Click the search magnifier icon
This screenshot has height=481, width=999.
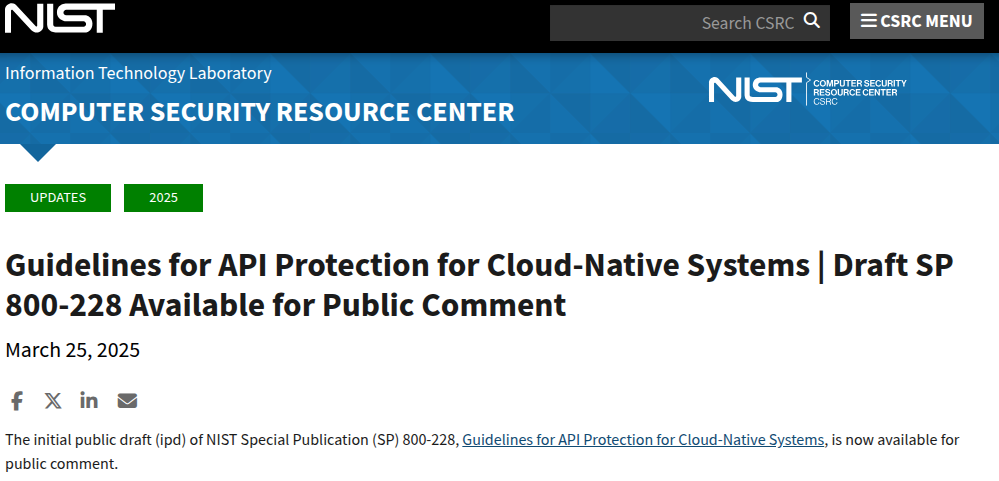pyautogui.click(x=812, y=20)
